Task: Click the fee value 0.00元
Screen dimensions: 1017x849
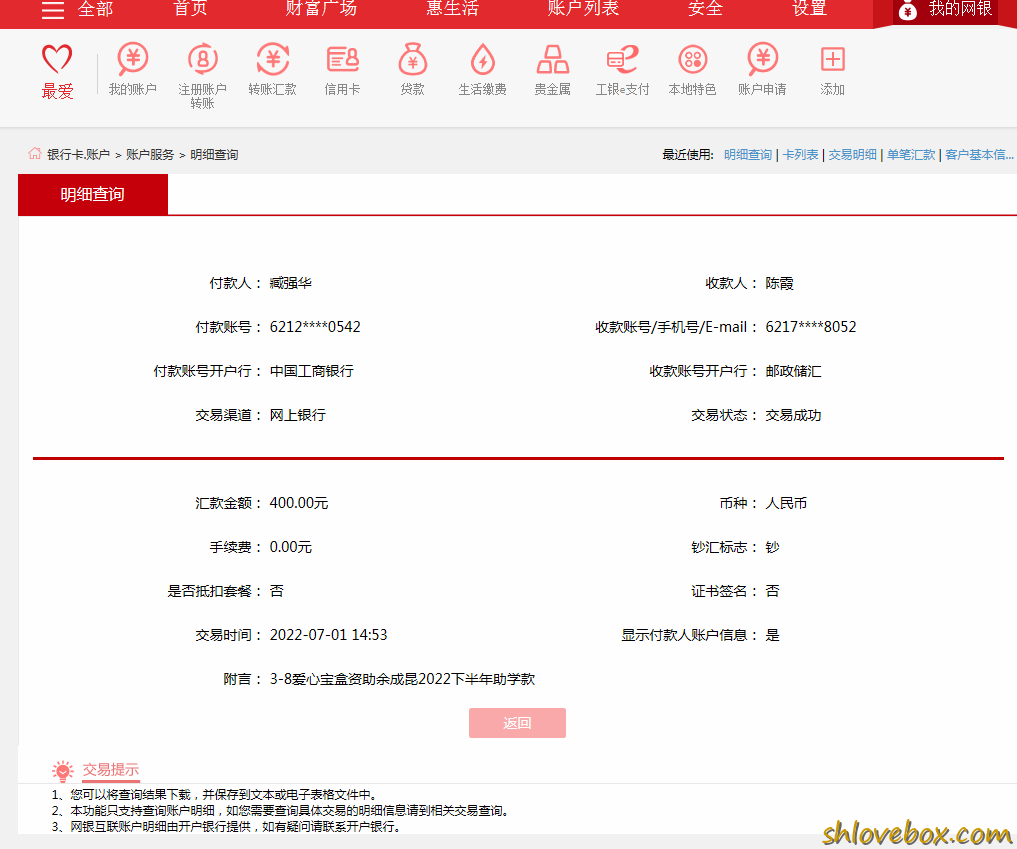Action: 291,547
